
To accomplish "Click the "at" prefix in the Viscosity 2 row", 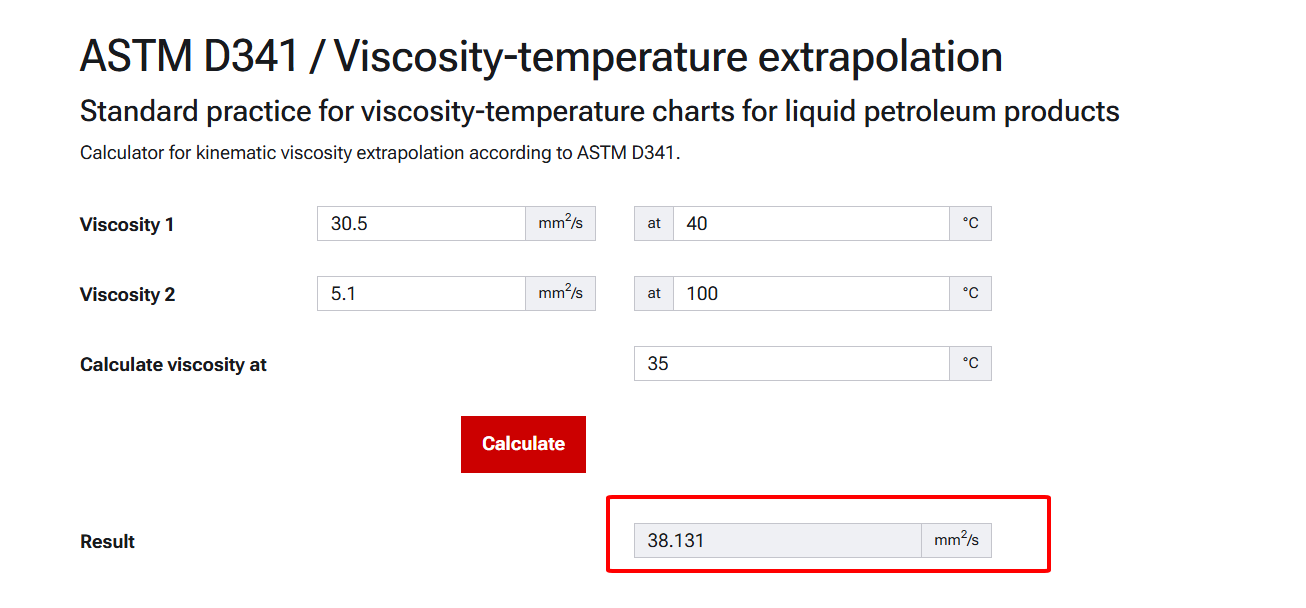I will click(x=654, y=294).
